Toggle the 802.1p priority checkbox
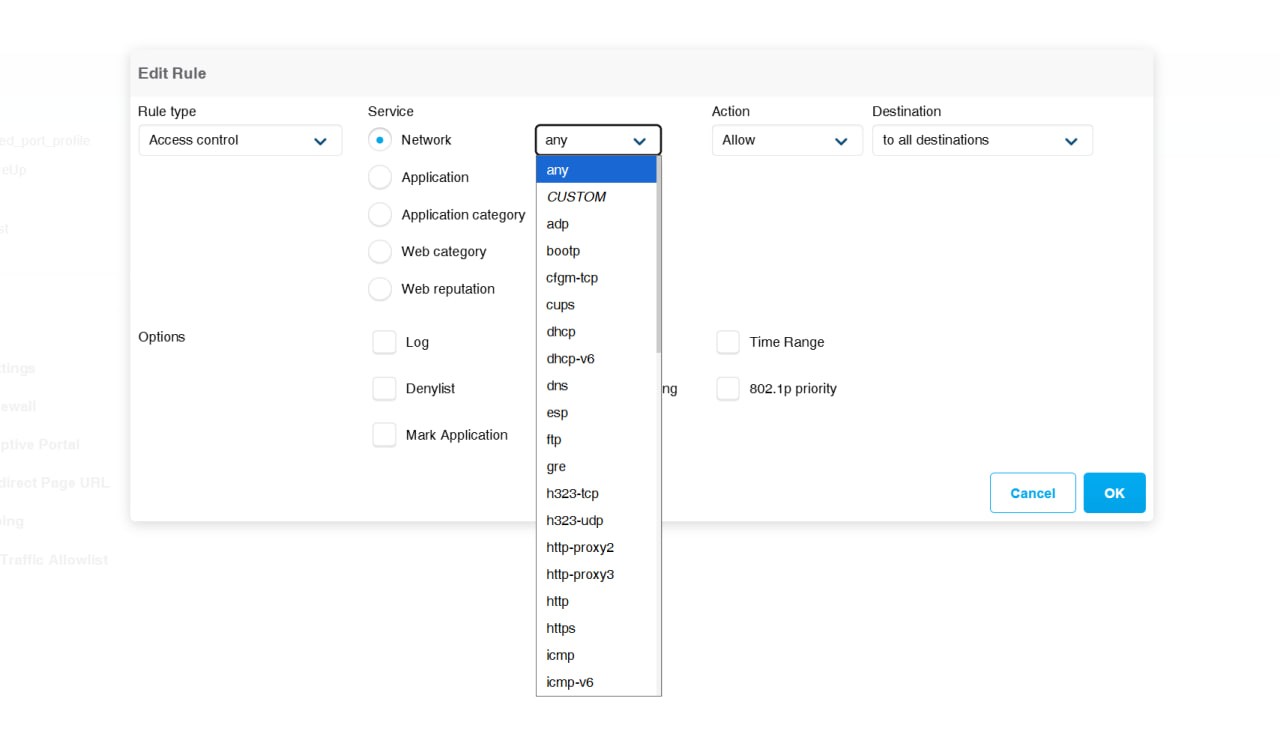The height and width of the screenshot is (749, 1280). pos(728,389)
